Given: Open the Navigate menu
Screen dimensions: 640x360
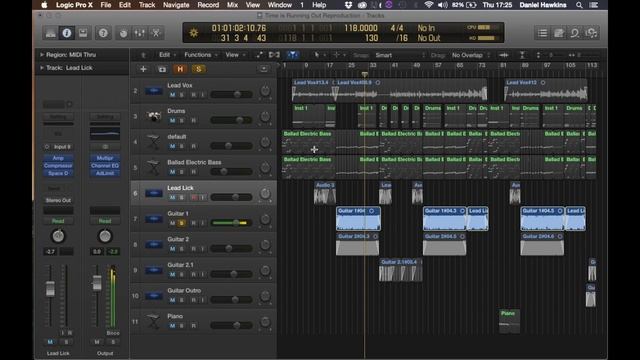Looking at the screenshot, I should click(x=176, y=5).
